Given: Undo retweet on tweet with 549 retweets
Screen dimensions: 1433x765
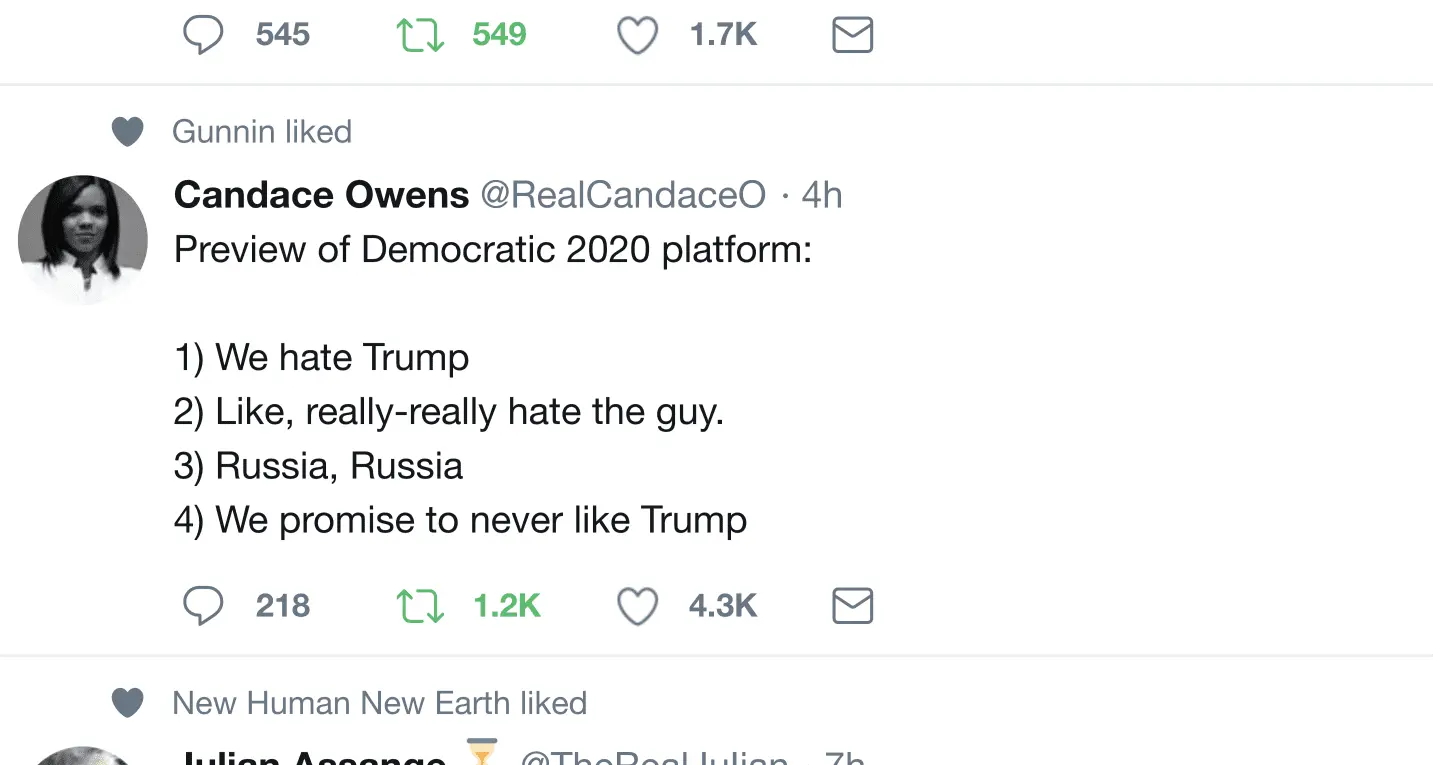Looking at the screenshot, I should click(420, 36).
